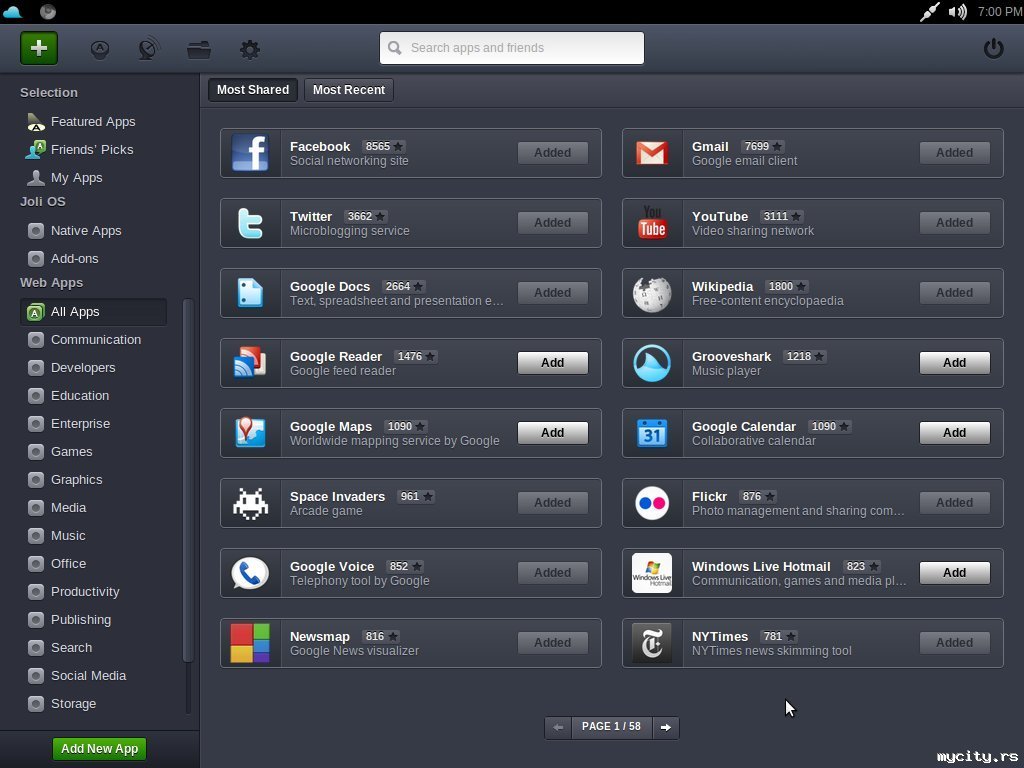The width and height of the screenshot is (1024, 768).
Task: Click the Grooveshark icon
Action: tap(652, 362)
